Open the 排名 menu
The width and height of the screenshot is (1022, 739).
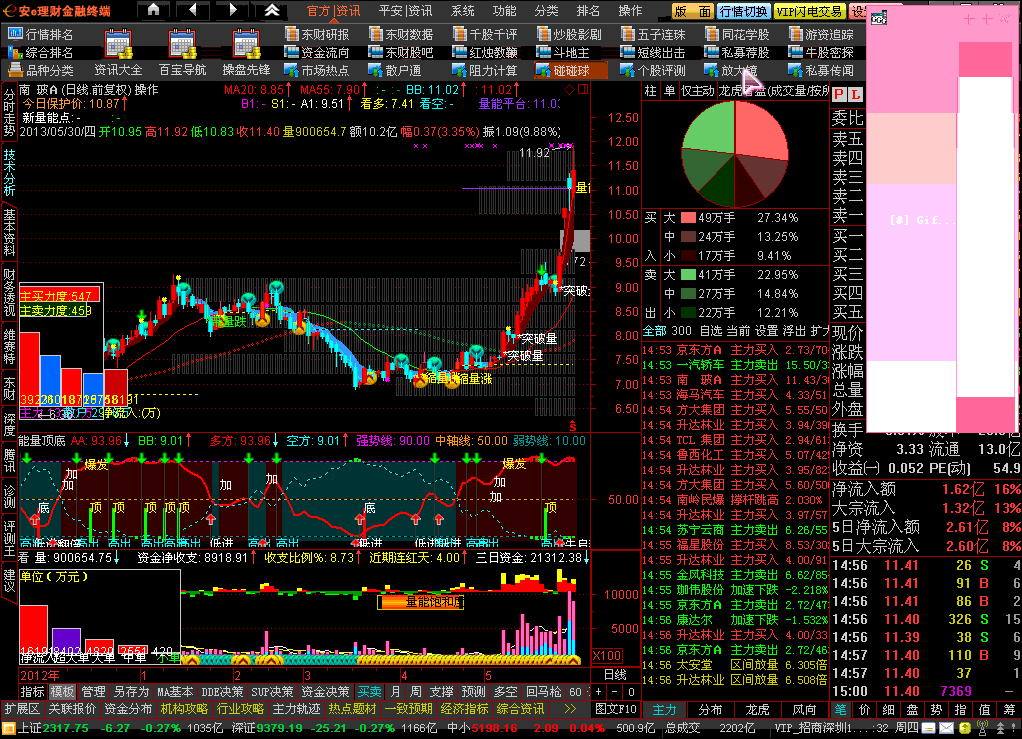588,10
